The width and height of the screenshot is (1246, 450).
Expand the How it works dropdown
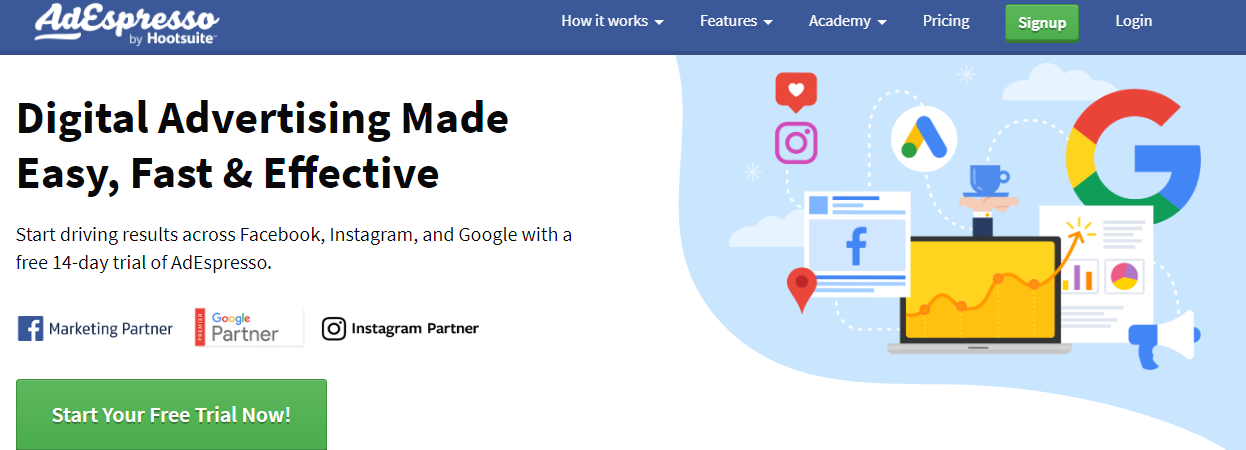click(x=612, y=21)
